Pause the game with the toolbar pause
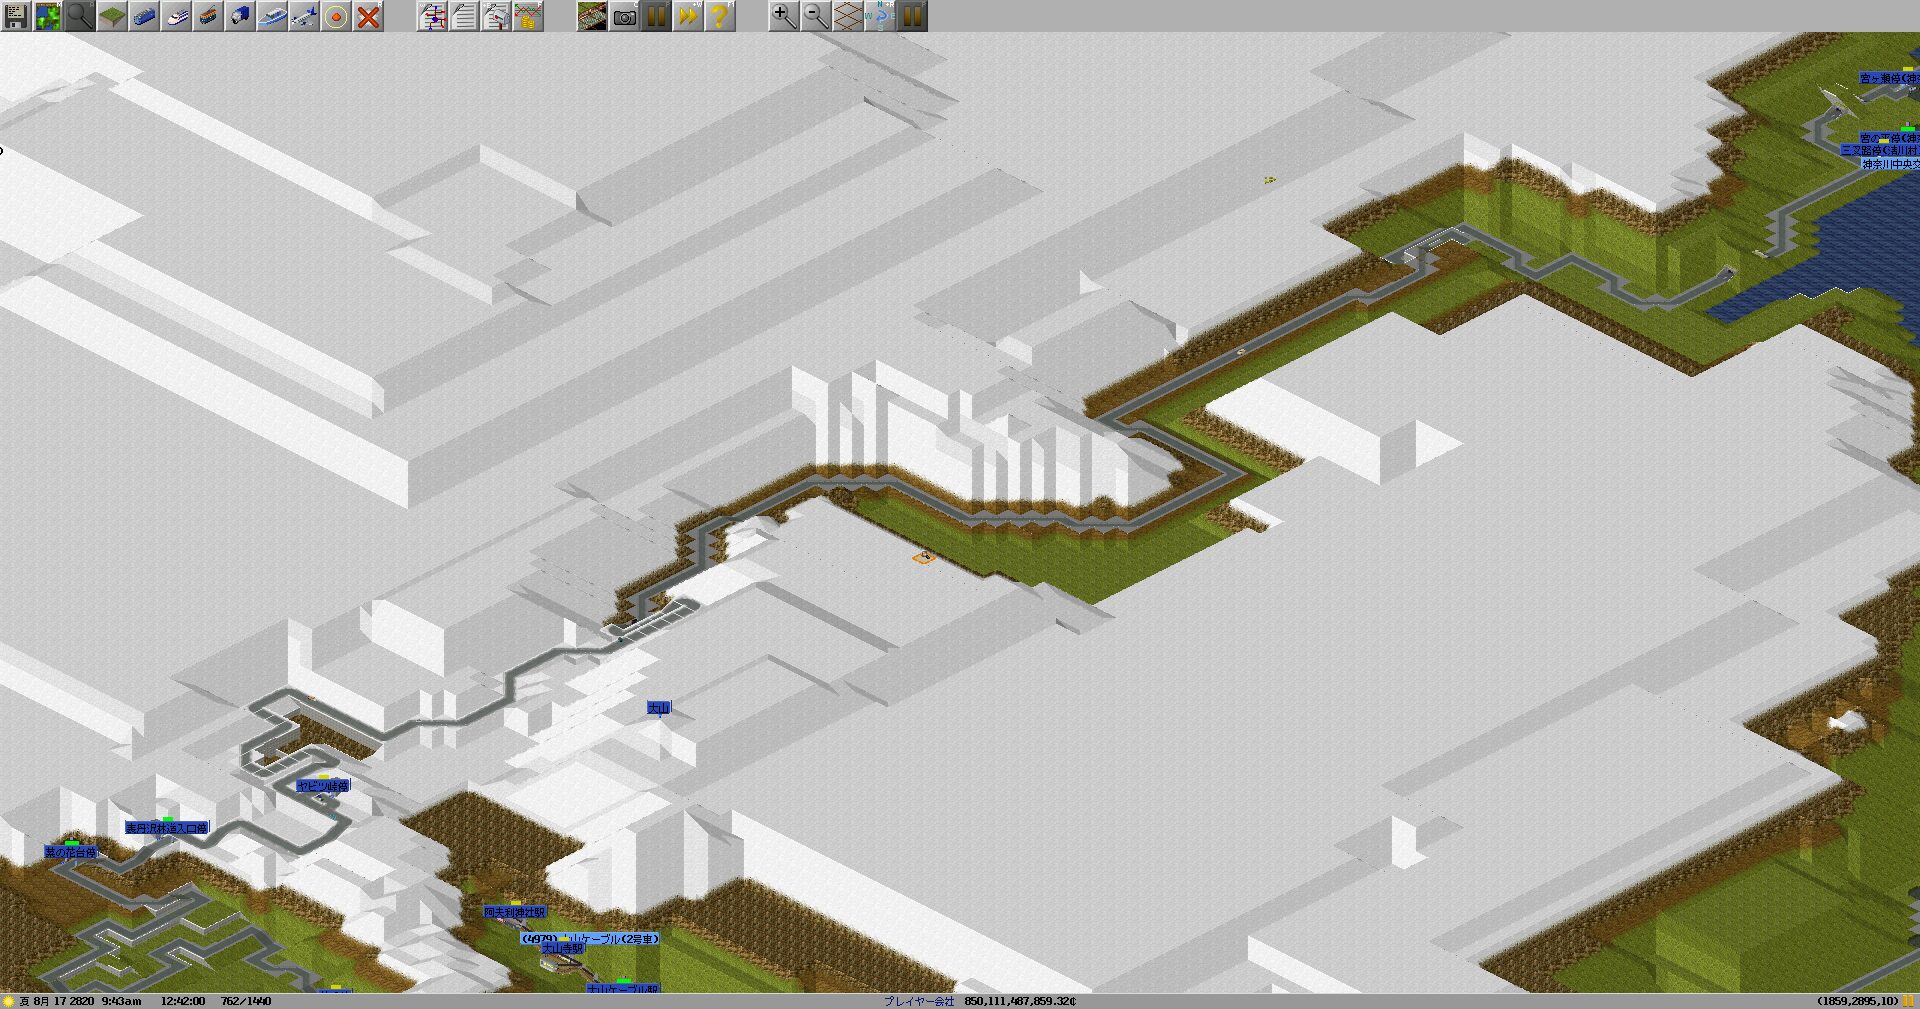The width and height of the screenshot is (1920, 1009). [656, 16]
